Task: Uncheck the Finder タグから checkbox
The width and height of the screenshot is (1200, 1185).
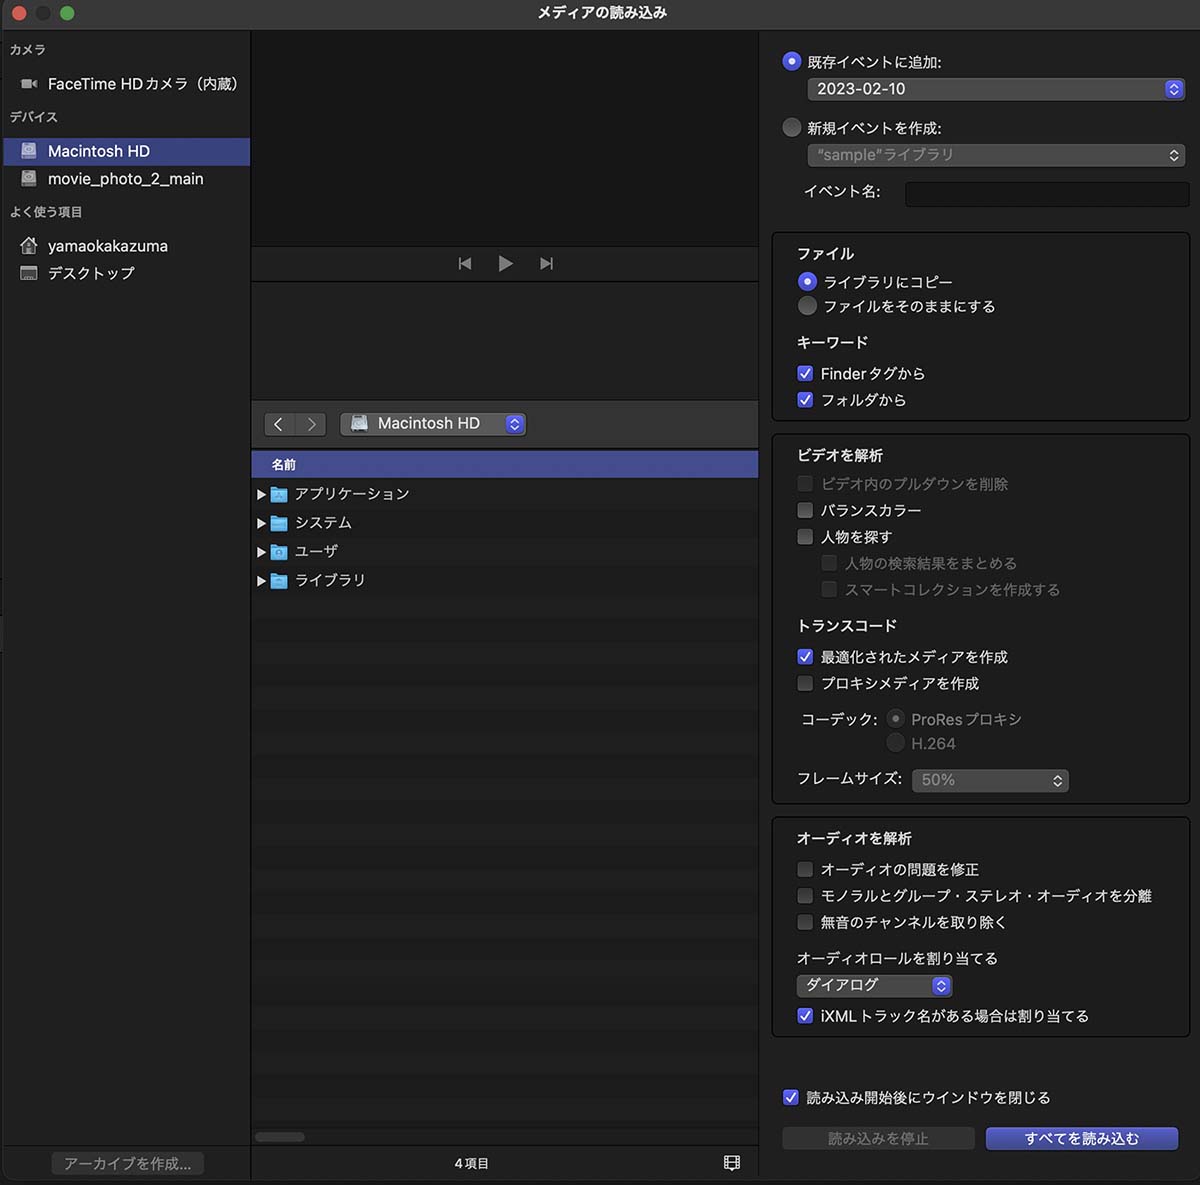Action: coord(805,374)
